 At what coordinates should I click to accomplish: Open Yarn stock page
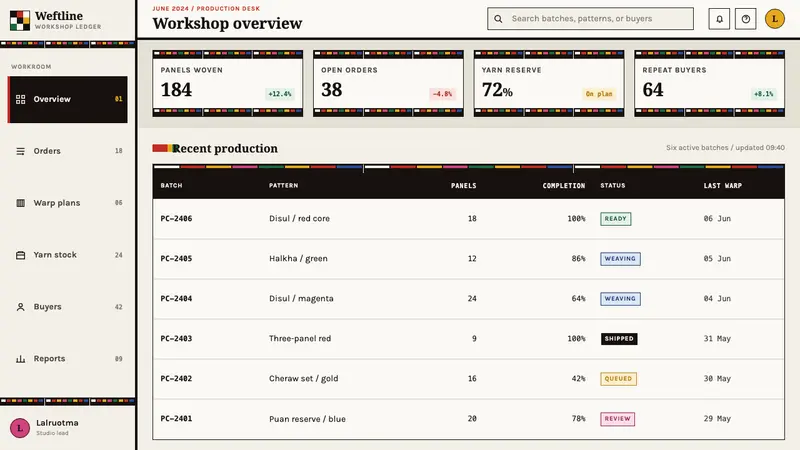pos(67,255)
